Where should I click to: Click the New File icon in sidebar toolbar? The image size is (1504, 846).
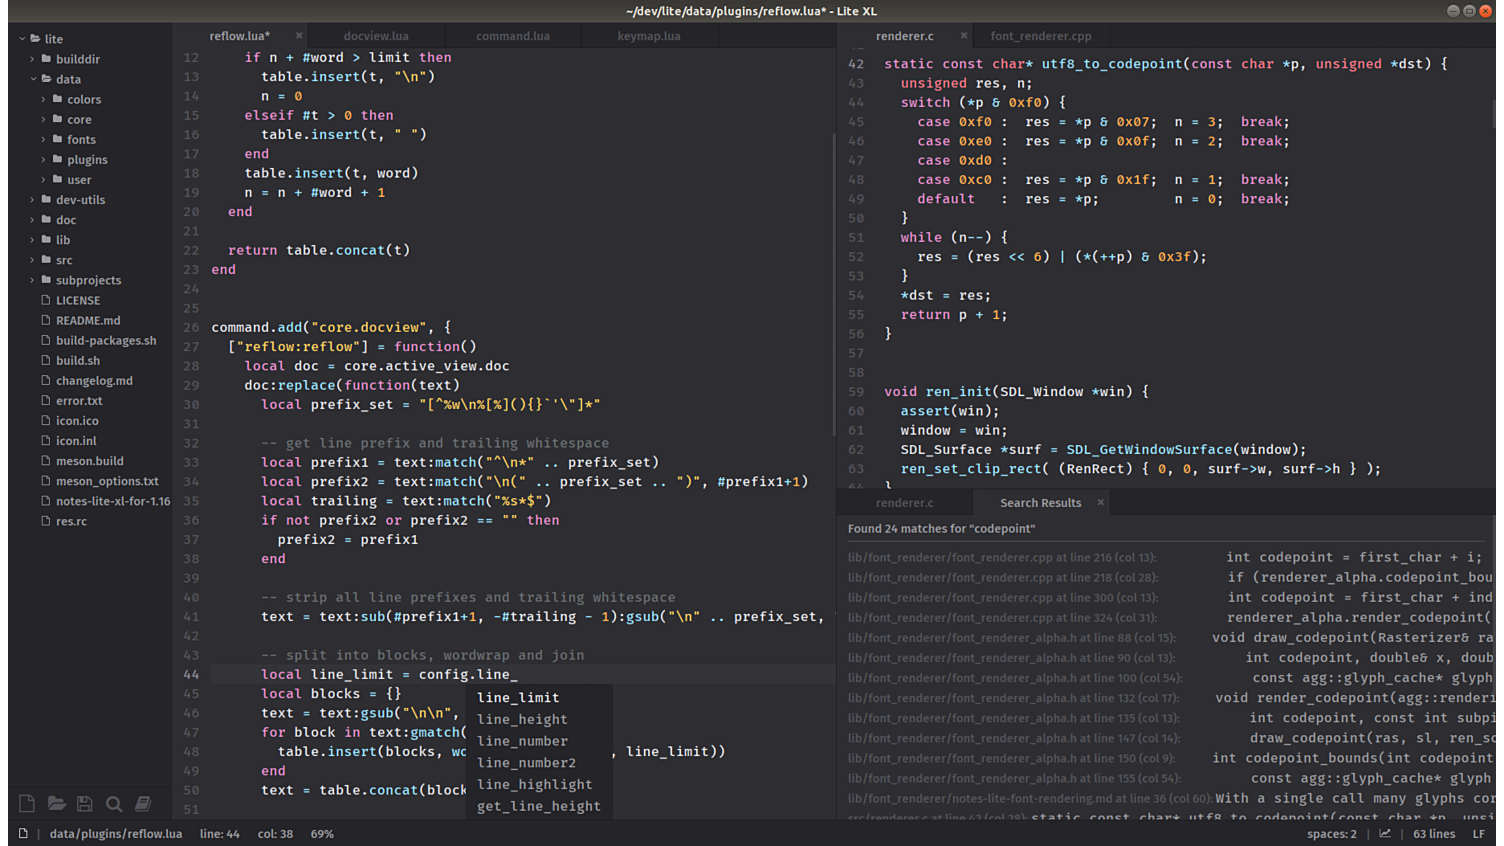27,803
